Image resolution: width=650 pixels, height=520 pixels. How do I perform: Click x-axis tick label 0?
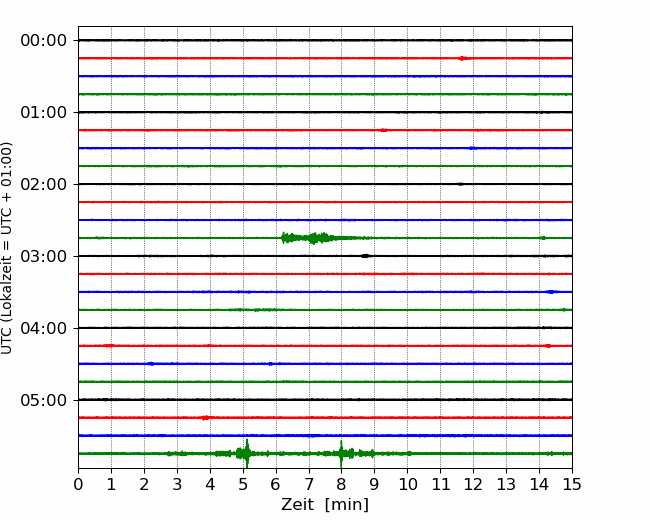78,484
